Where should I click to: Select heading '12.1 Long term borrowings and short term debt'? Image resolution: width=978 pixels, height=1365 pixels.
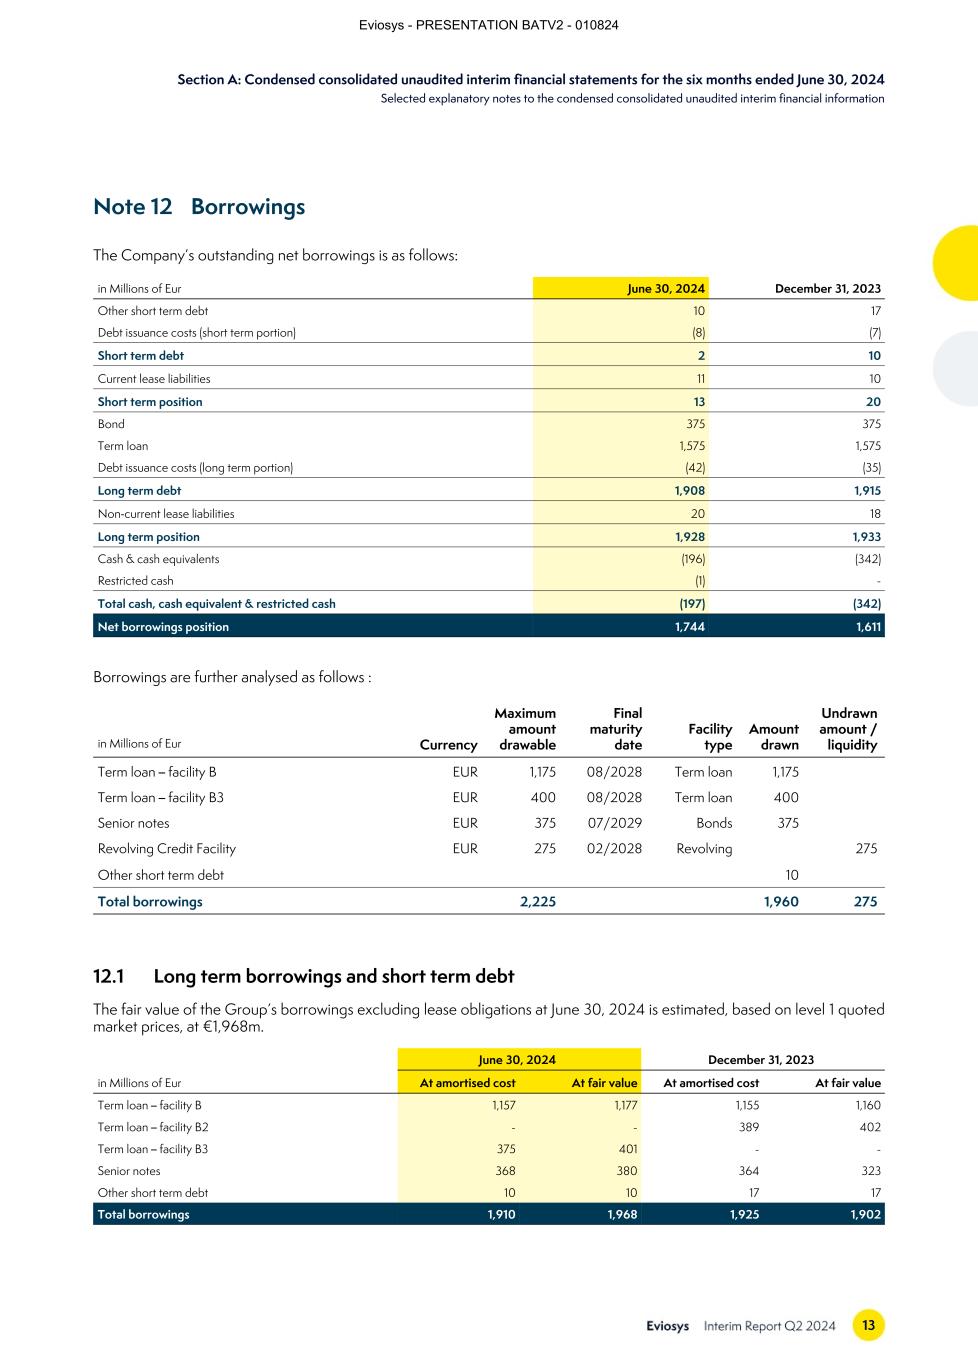304,976
